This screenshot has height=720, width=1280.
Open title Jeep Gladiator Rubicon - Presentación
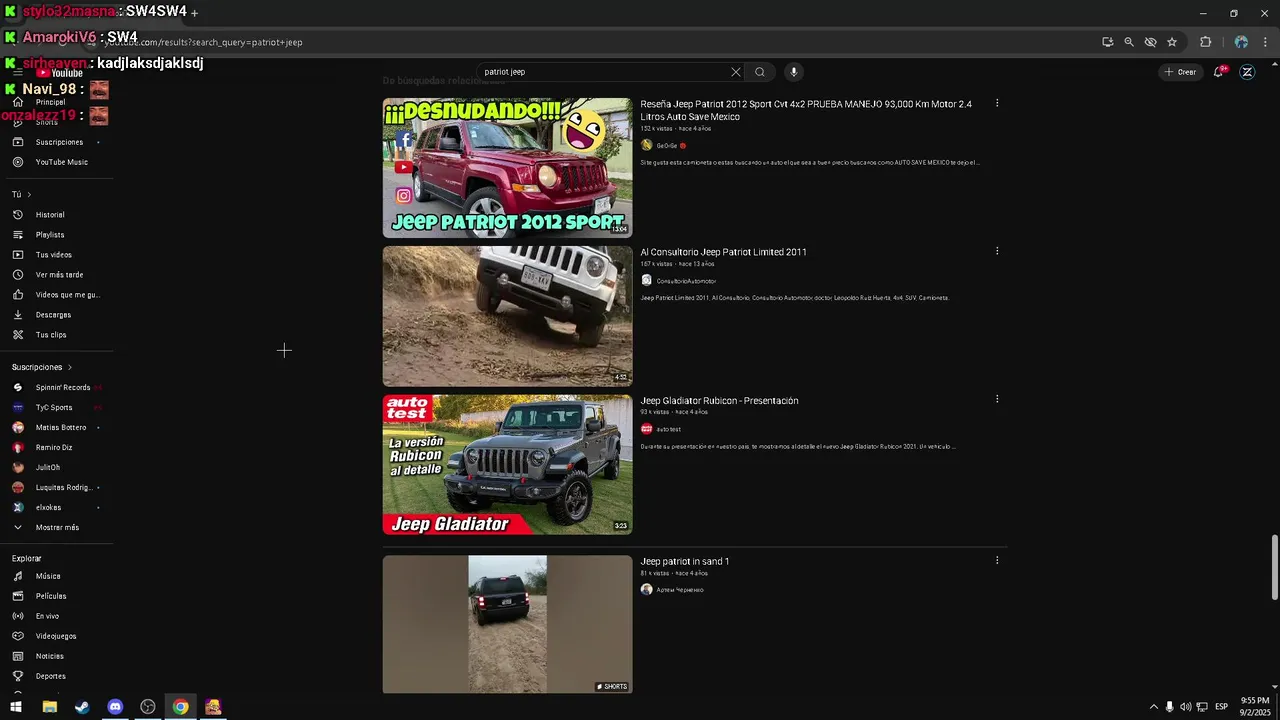pos(719,401)
